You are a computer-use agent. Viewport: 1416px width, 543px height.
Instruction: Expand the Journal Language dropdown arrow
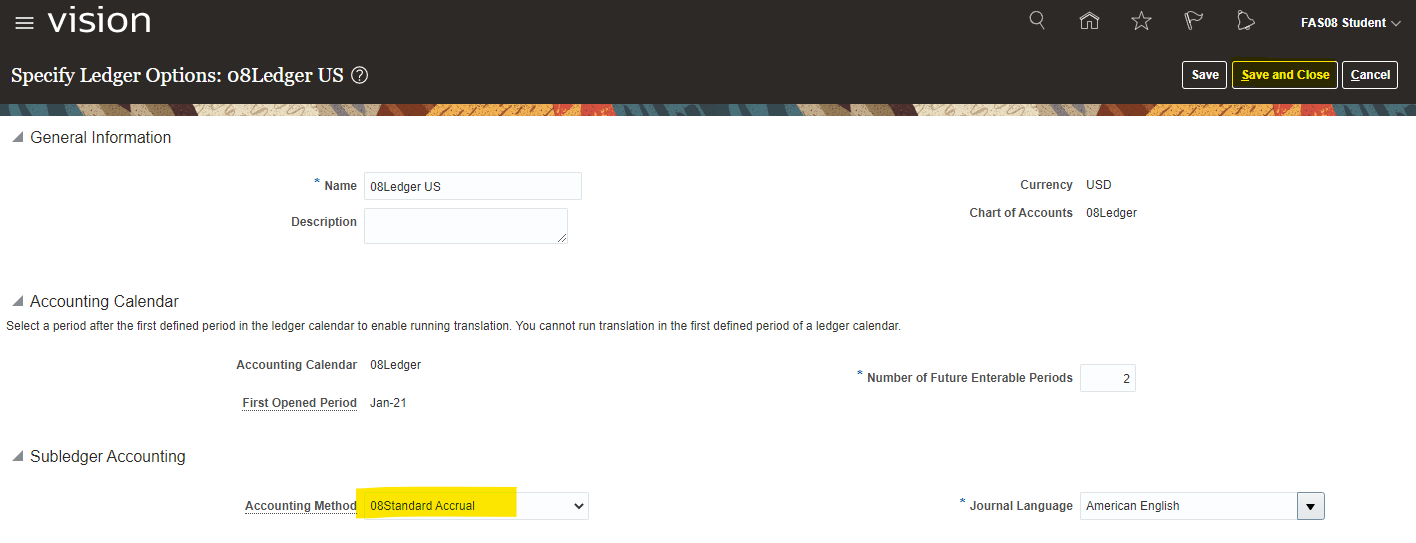click(x=1310, y=506)
